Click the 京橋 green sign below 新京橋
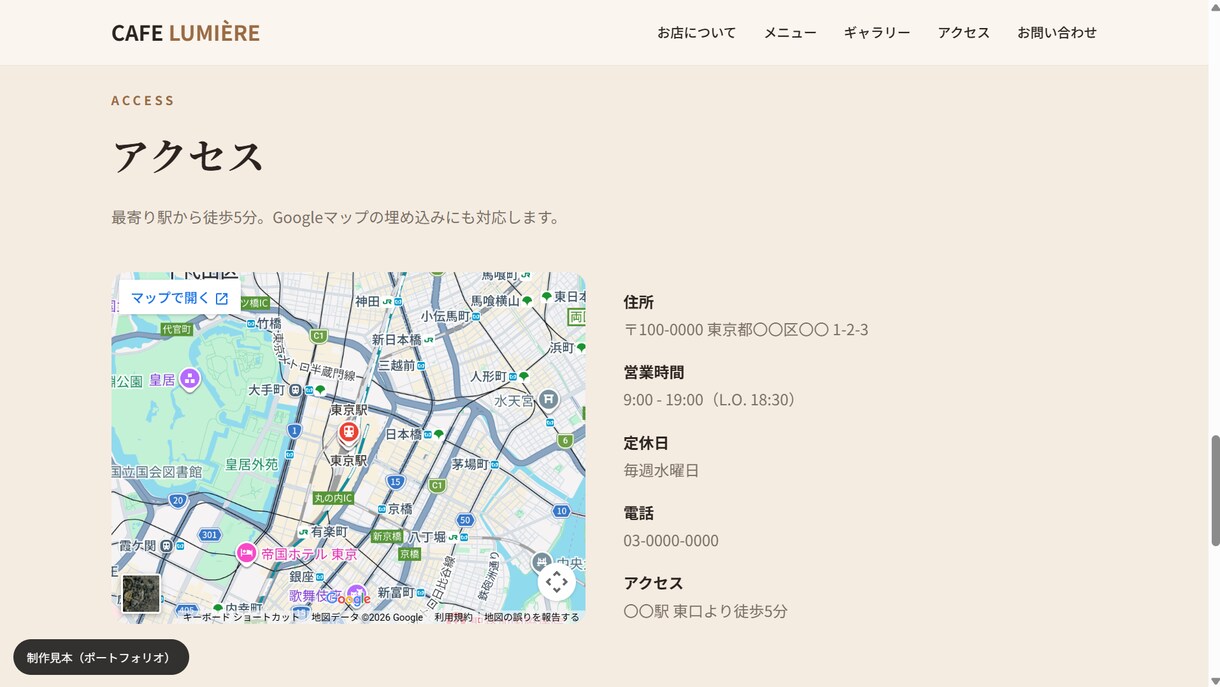 pyautogui.click(x=409, y=553)
